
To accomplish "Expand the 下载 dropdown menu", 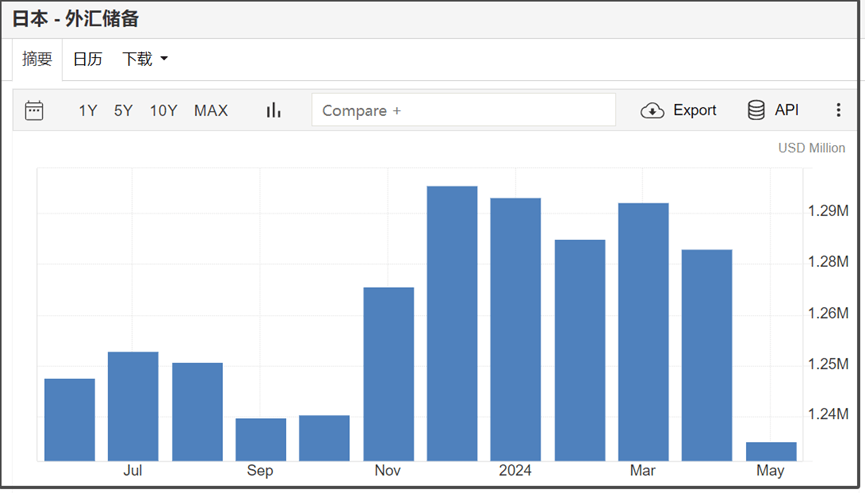I will click(x=145, y=59).
